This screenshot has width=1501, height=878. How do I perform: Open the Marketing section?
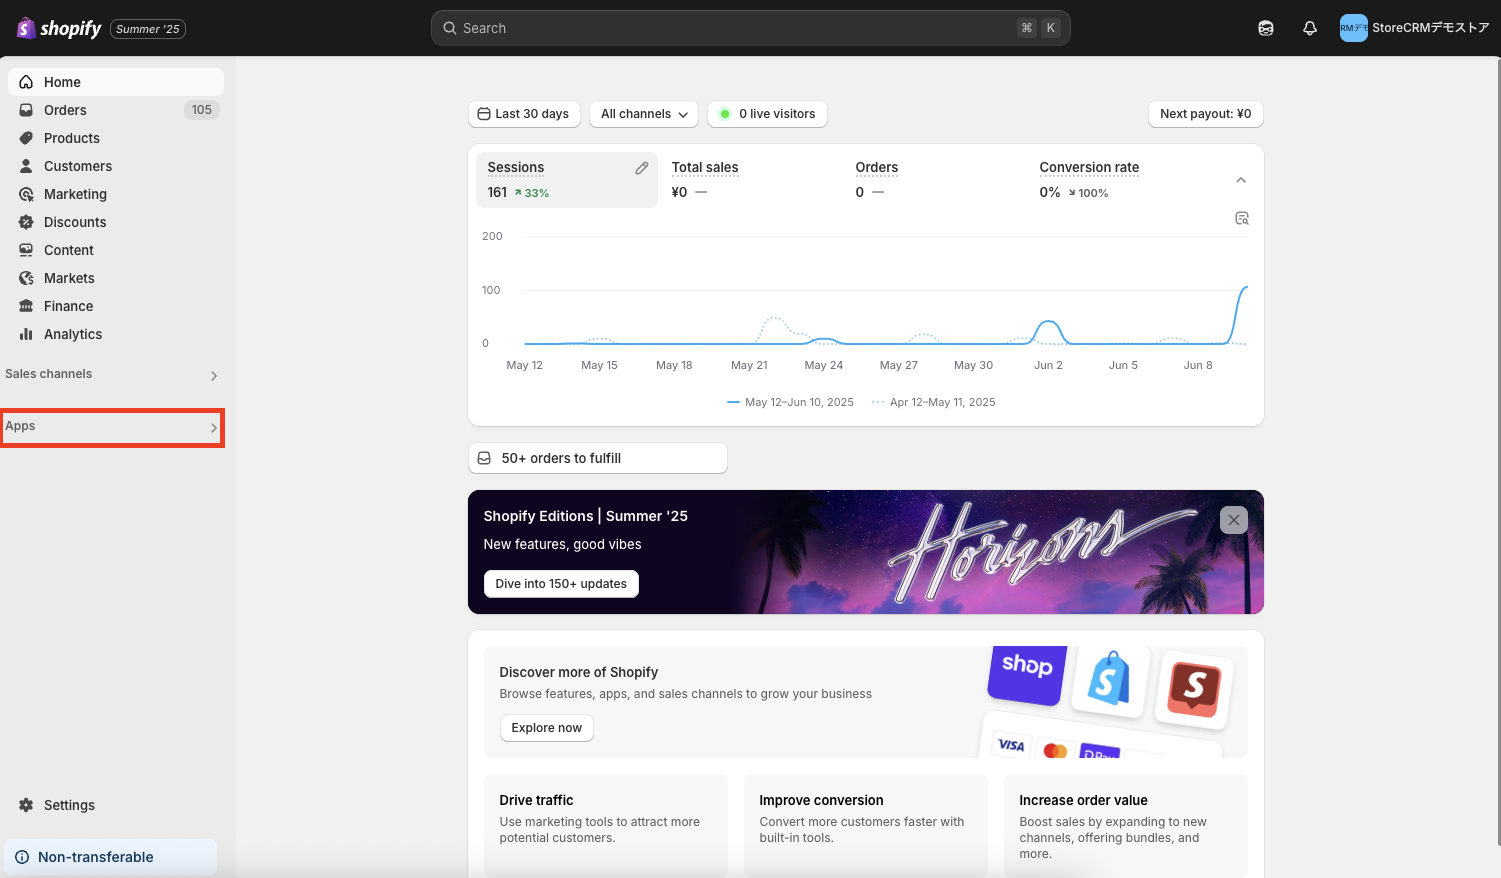(x=116, y=194)
